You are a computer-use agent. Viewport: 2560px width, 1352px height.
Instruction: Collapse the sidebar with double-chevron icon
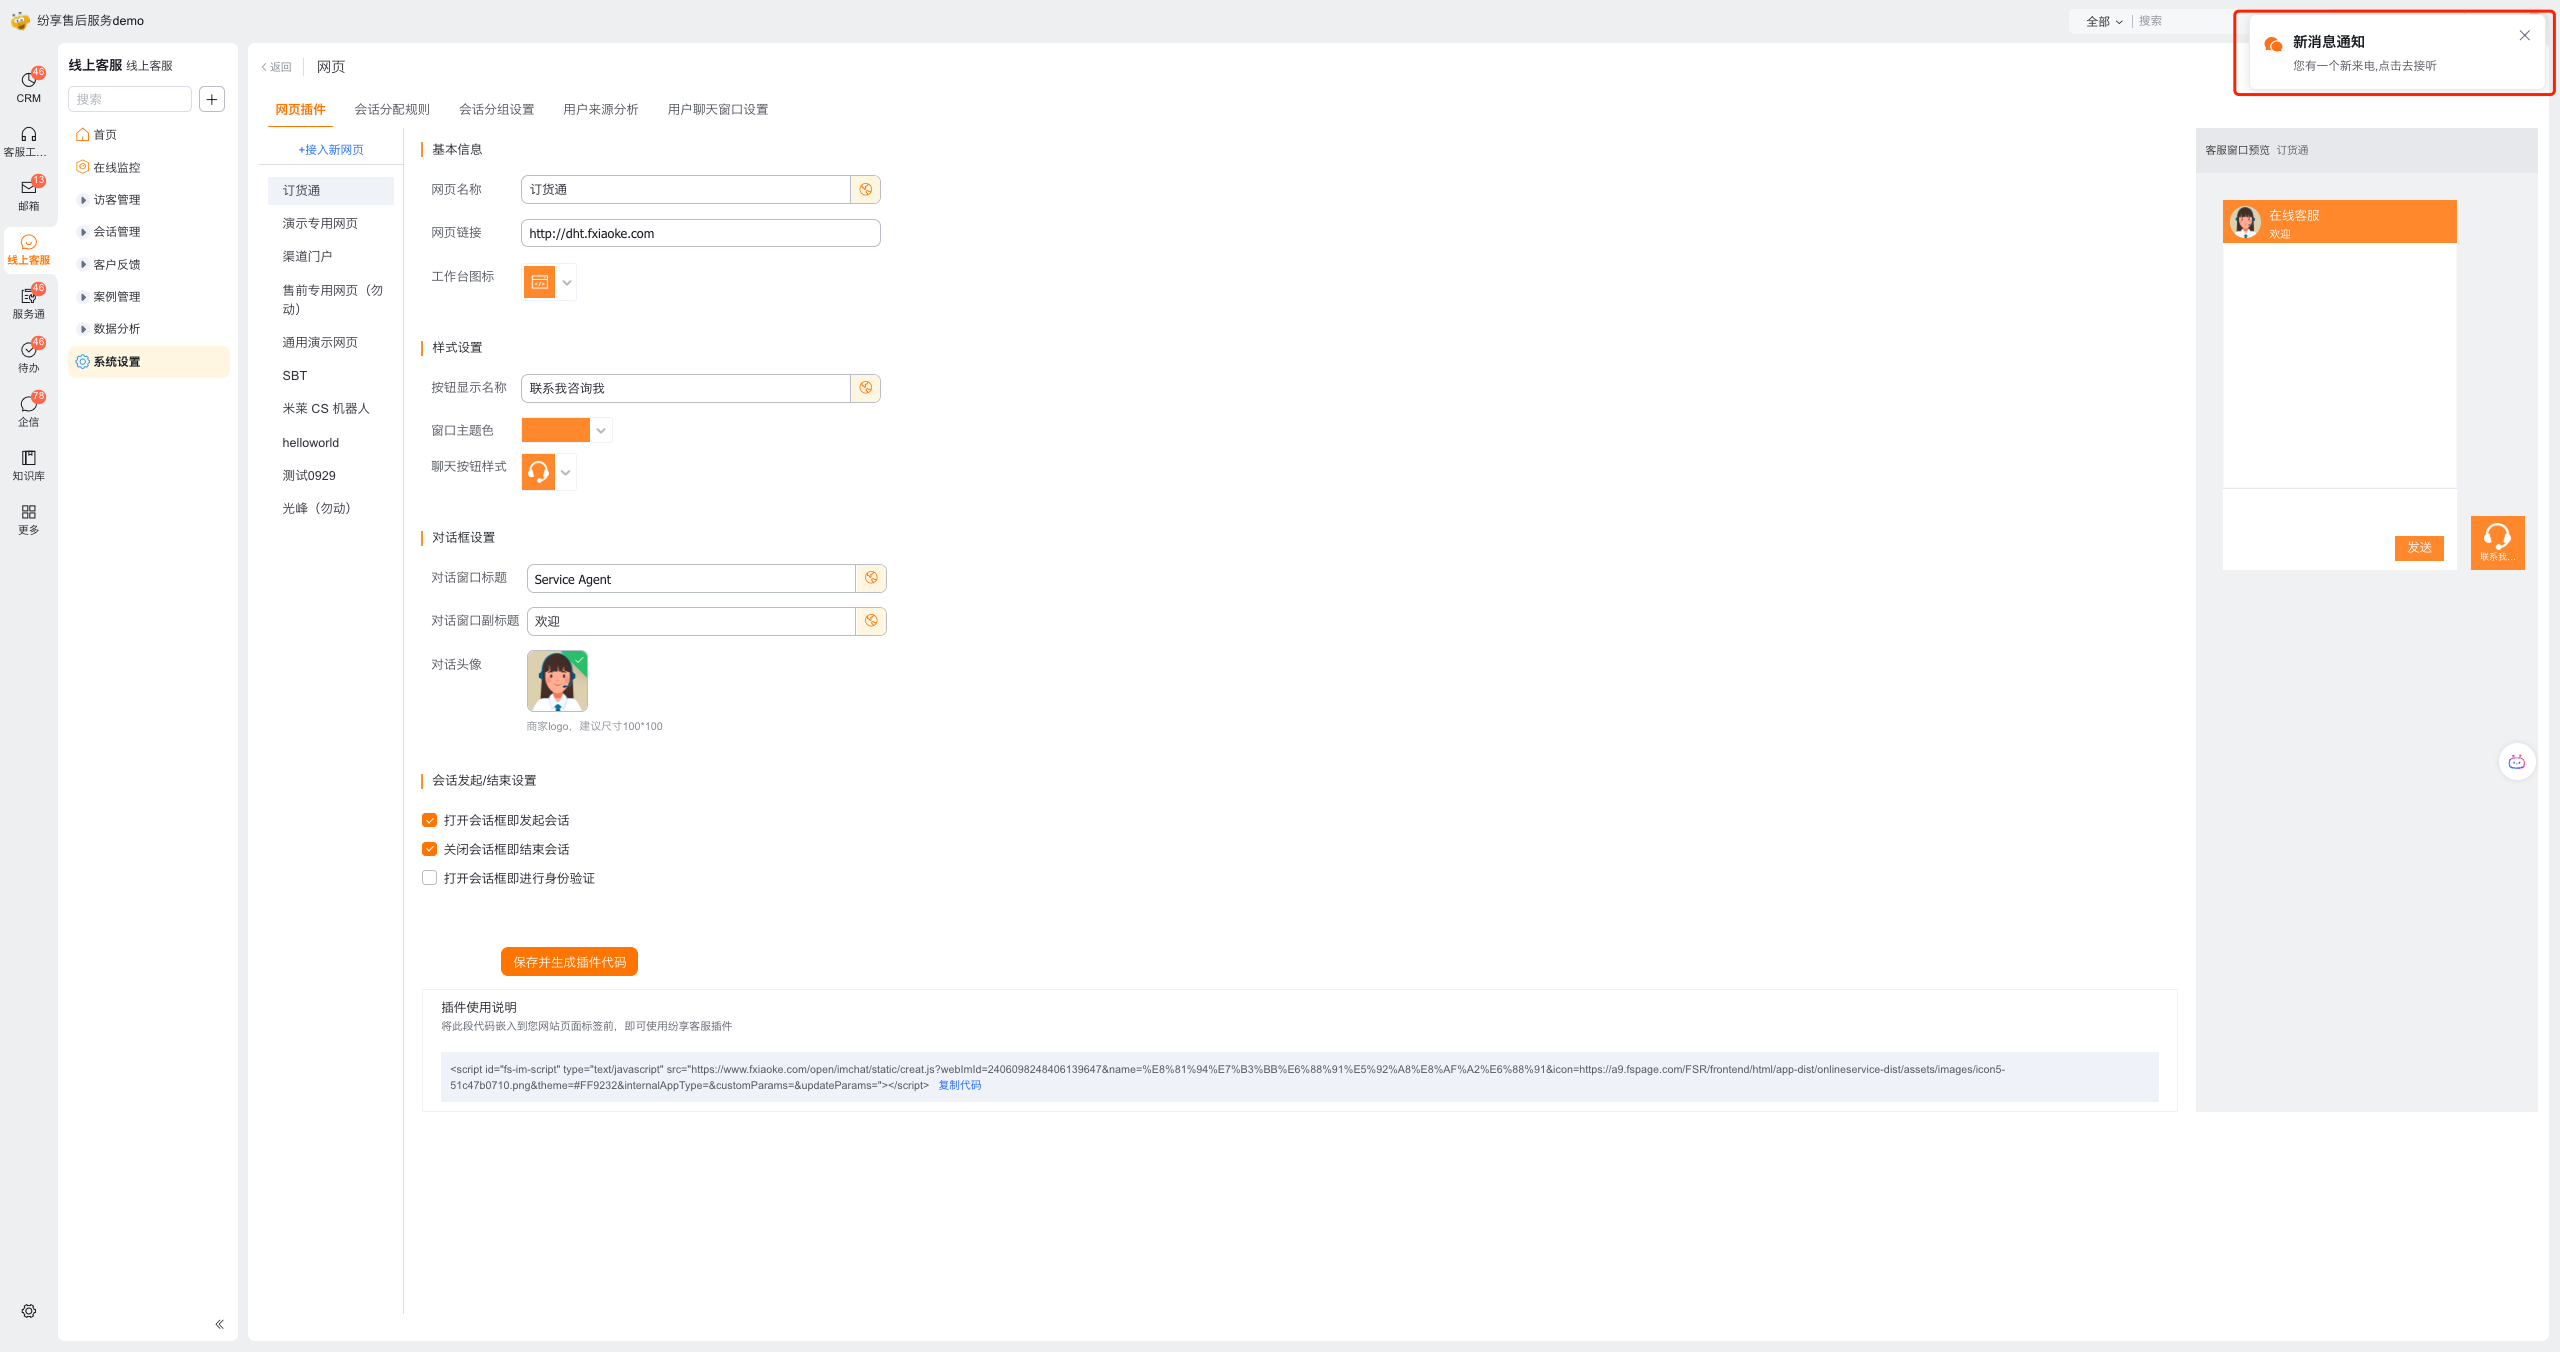219,1324
